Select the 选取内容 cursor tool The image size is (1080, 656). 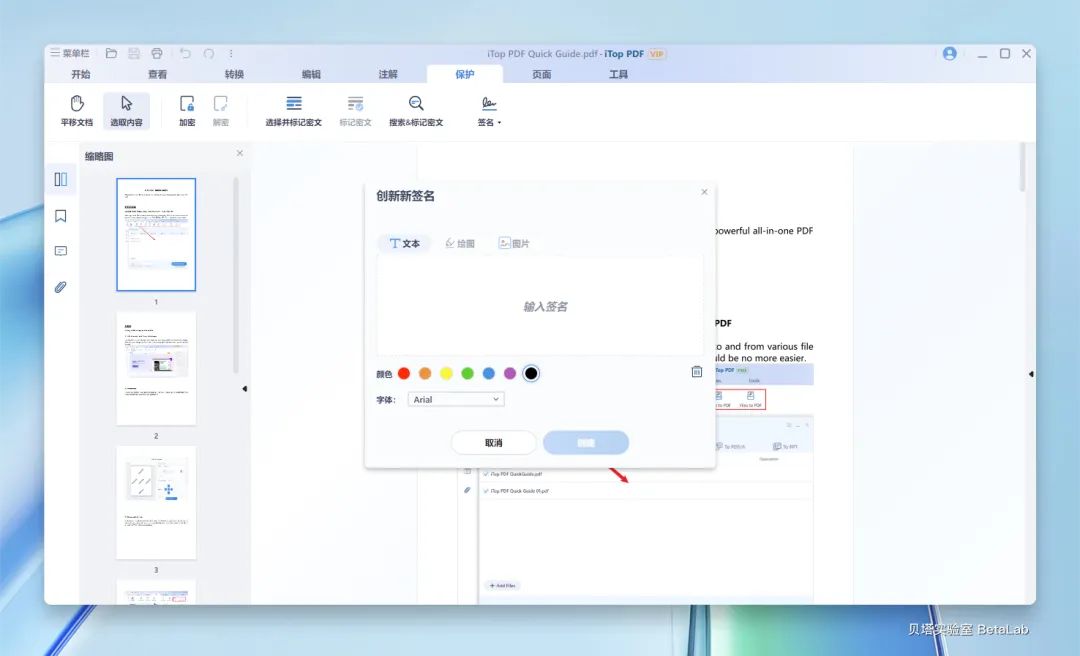126,111
